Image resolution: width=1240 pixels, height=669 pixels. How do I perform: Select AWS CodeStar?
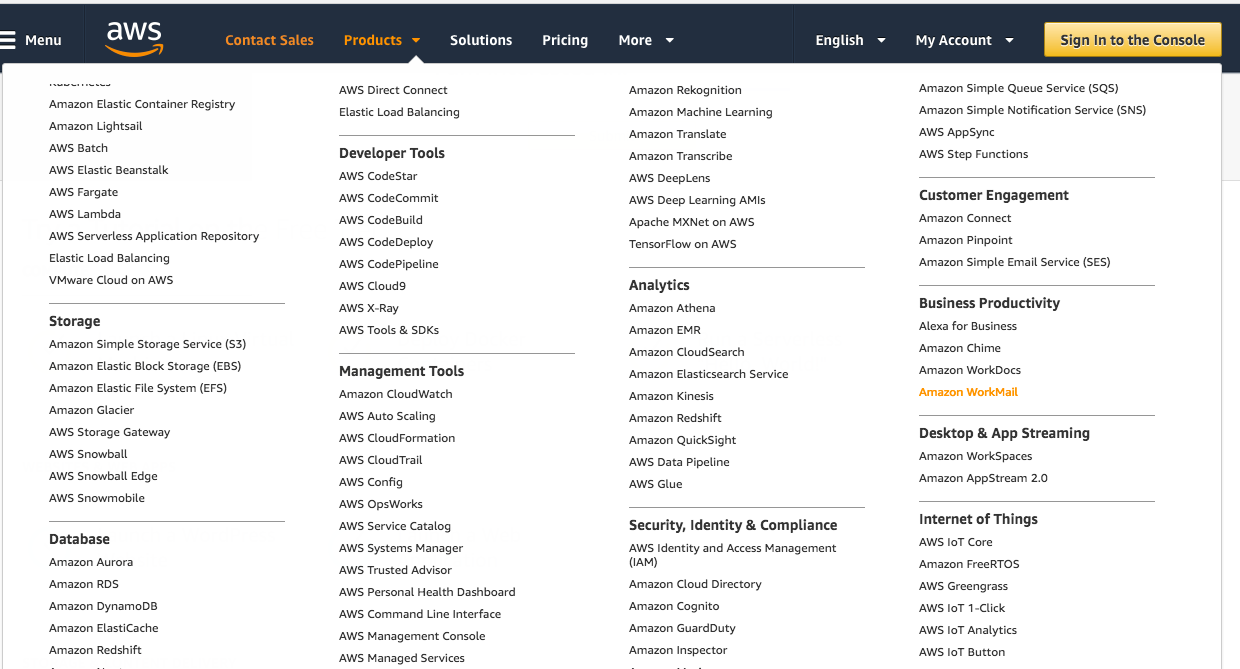click(378, 176)
